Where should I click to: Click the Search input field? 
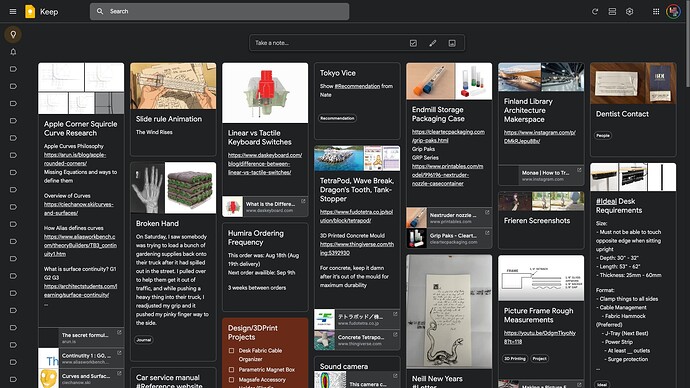click(220, 11)
